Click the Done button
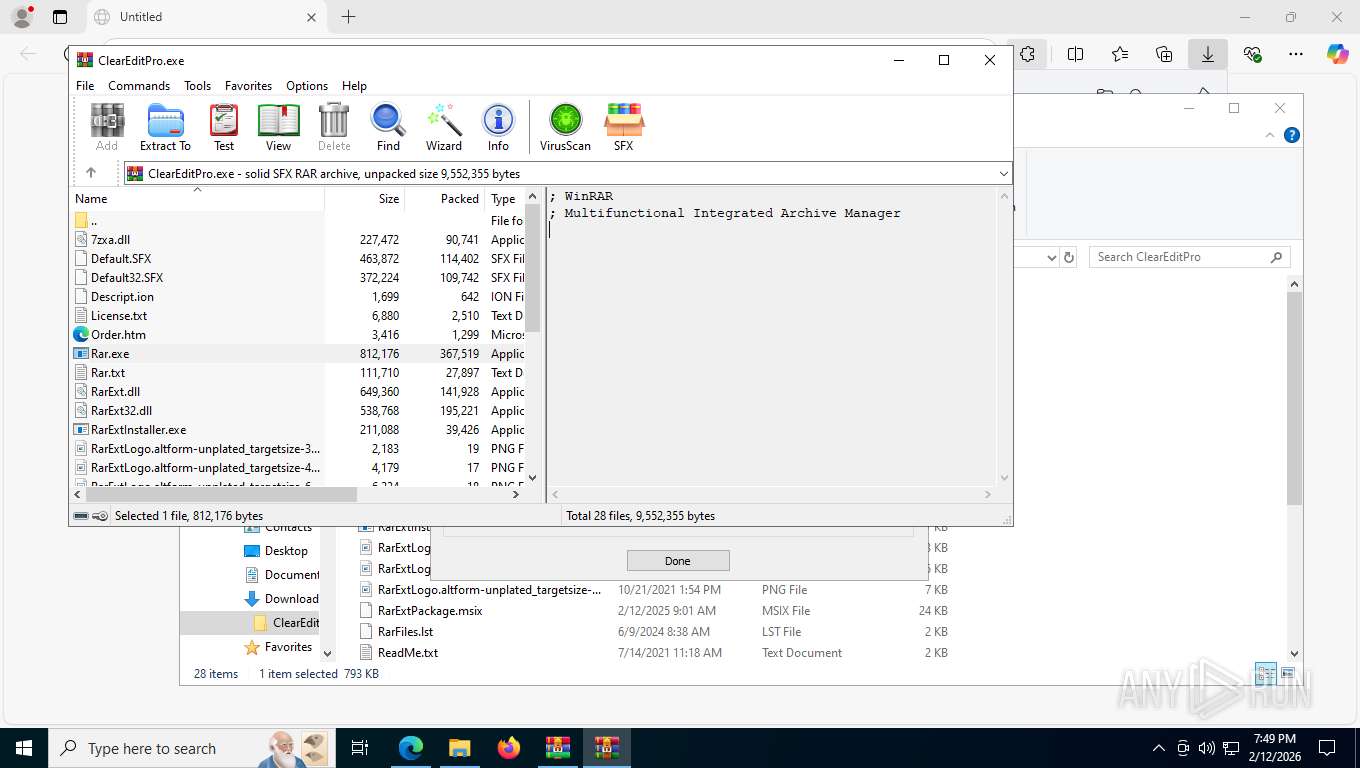The width and height of the screenshot is (1360, 768). [x=678, y=561]
